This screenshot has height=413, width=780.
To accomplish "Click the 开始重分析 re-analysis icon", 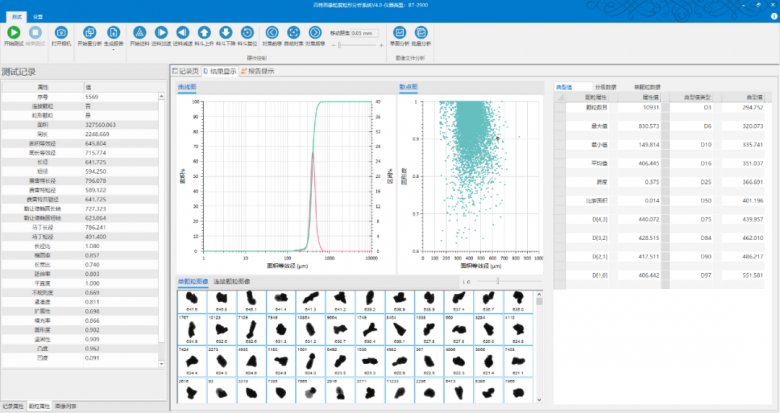I will pos(88,34).
